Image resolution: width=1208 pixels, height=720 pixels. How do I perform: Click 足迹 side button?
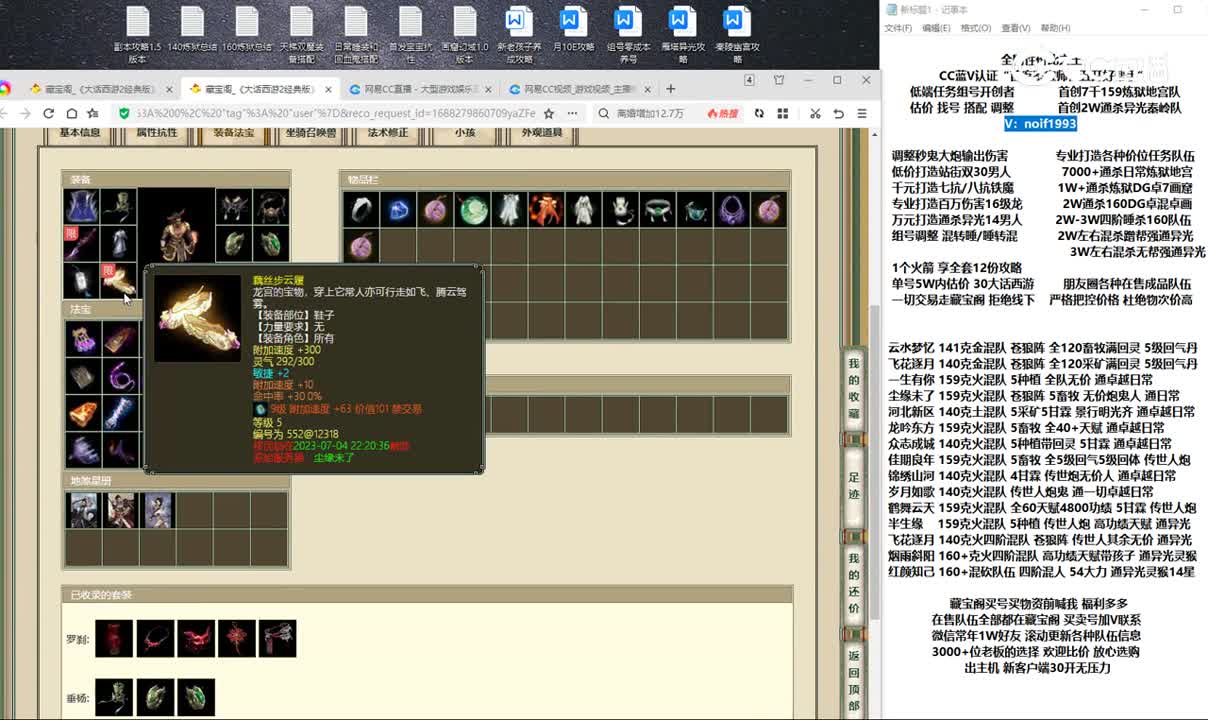pos(854,488)
